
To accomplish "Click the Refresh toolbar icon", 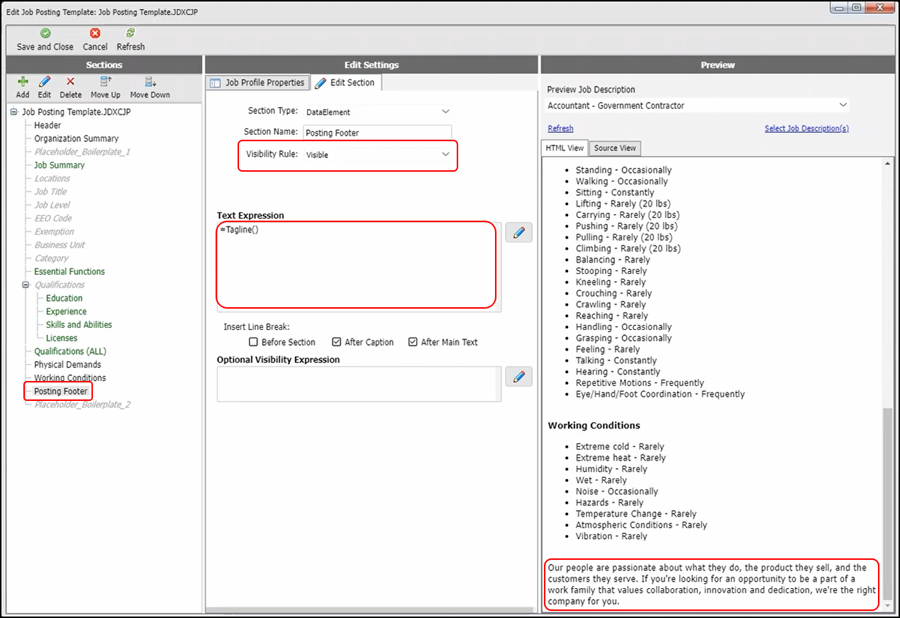I will click(130, 33).
